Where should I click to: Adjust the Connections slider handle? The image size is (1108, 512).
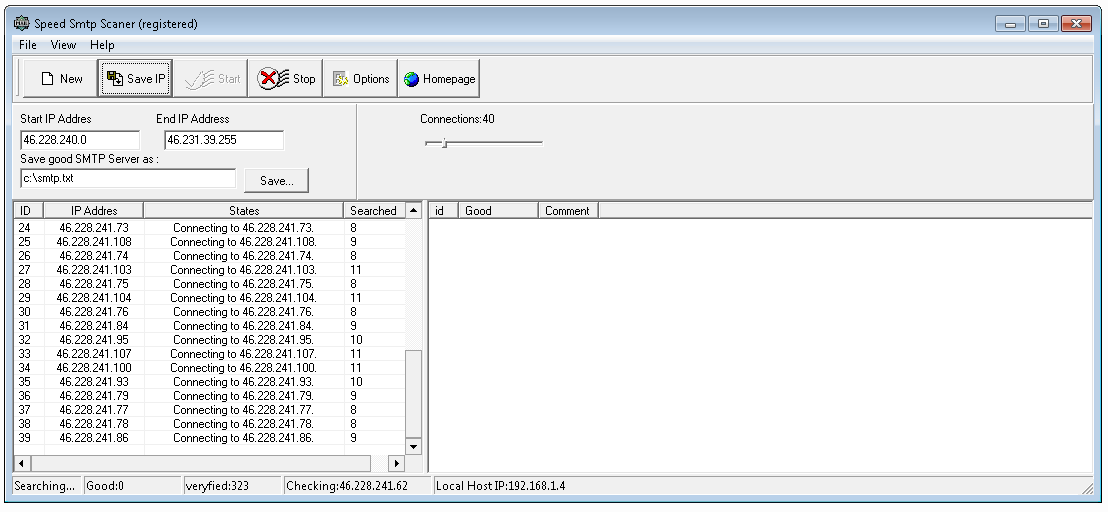pyautogui.click(x=443, y=143)
